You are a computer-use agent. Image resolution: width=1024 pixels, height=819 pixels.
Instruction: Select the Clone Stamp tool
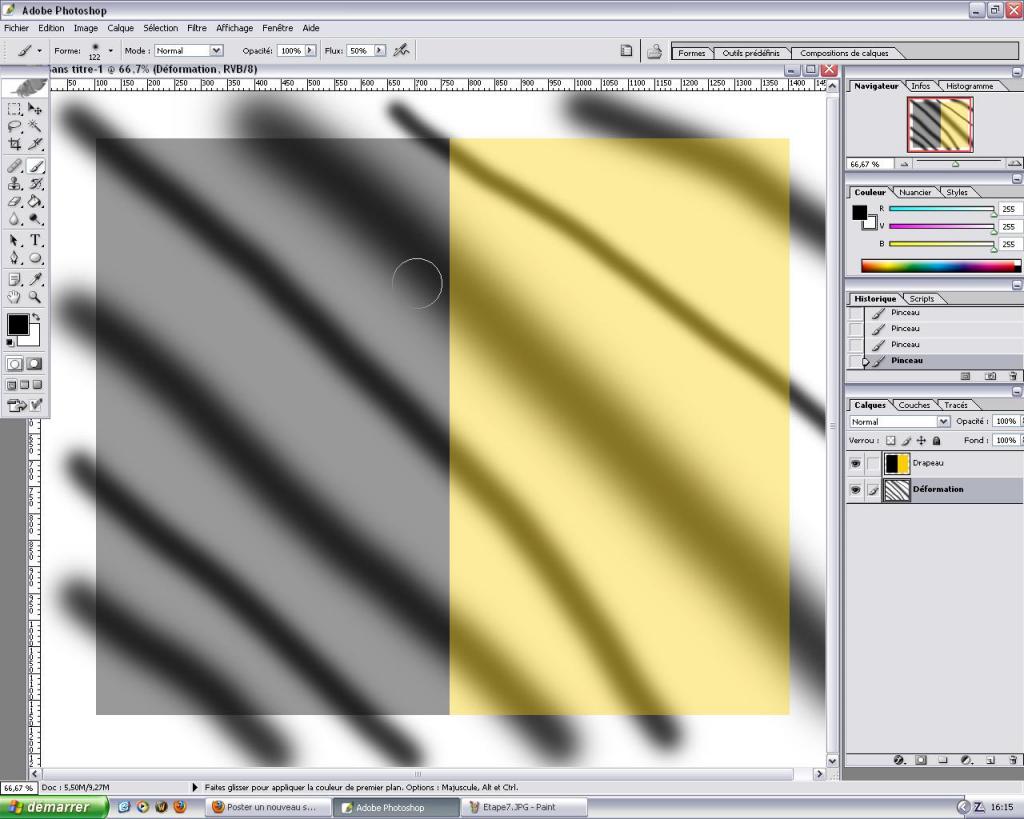[14, 184]
